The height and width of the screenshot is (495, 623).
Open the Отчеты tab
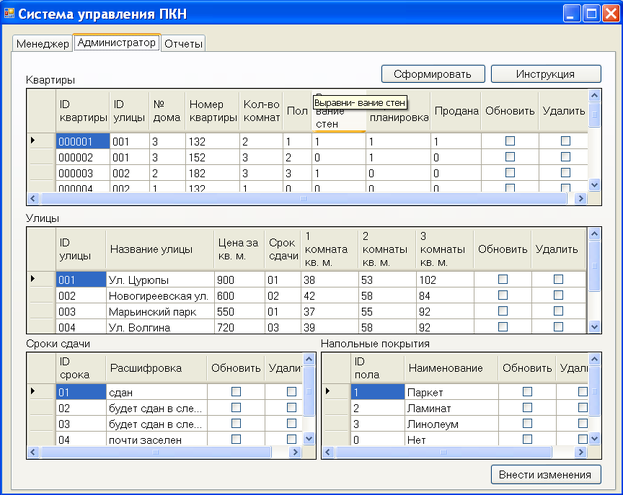184,44
